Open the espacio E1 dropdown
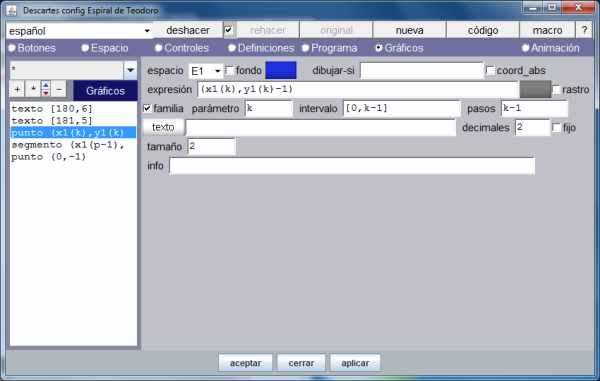Viewport: 600px width, 381px height. point(206,71)
